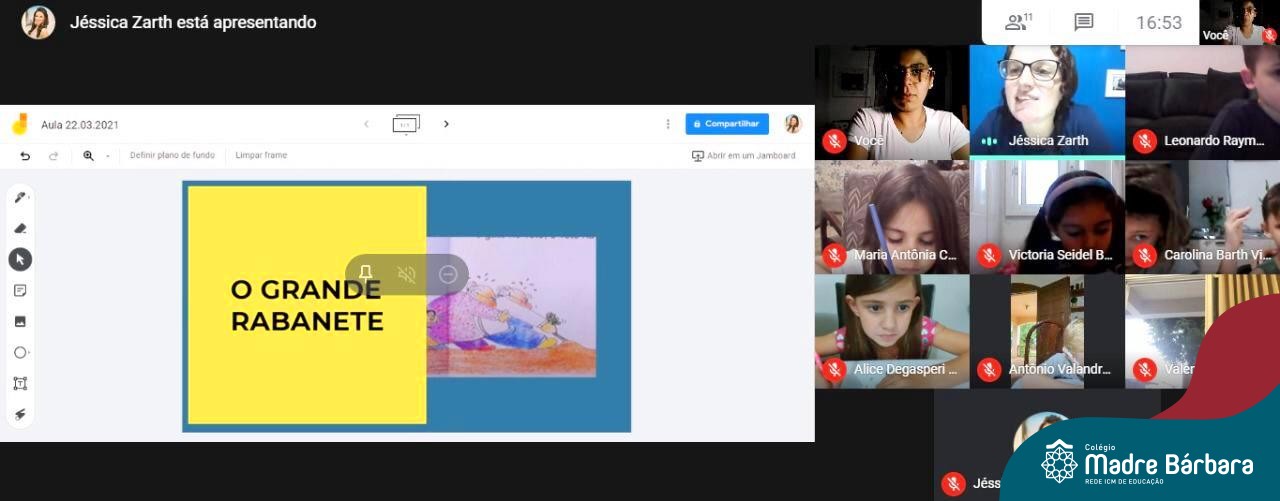Select the Eraser tool
Image resolution: width=1280 pixels, height=501 pixels.
(x=20, y=229)
